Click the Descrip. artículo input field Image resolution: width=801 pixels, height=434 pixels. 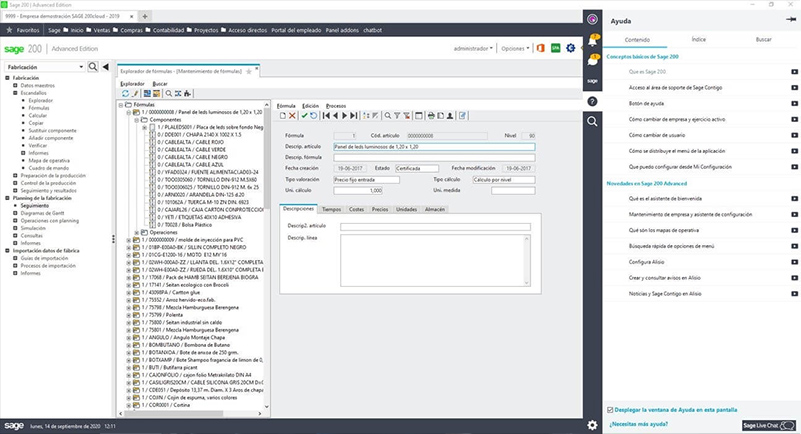pyautogui.click(x=434, y=147)
